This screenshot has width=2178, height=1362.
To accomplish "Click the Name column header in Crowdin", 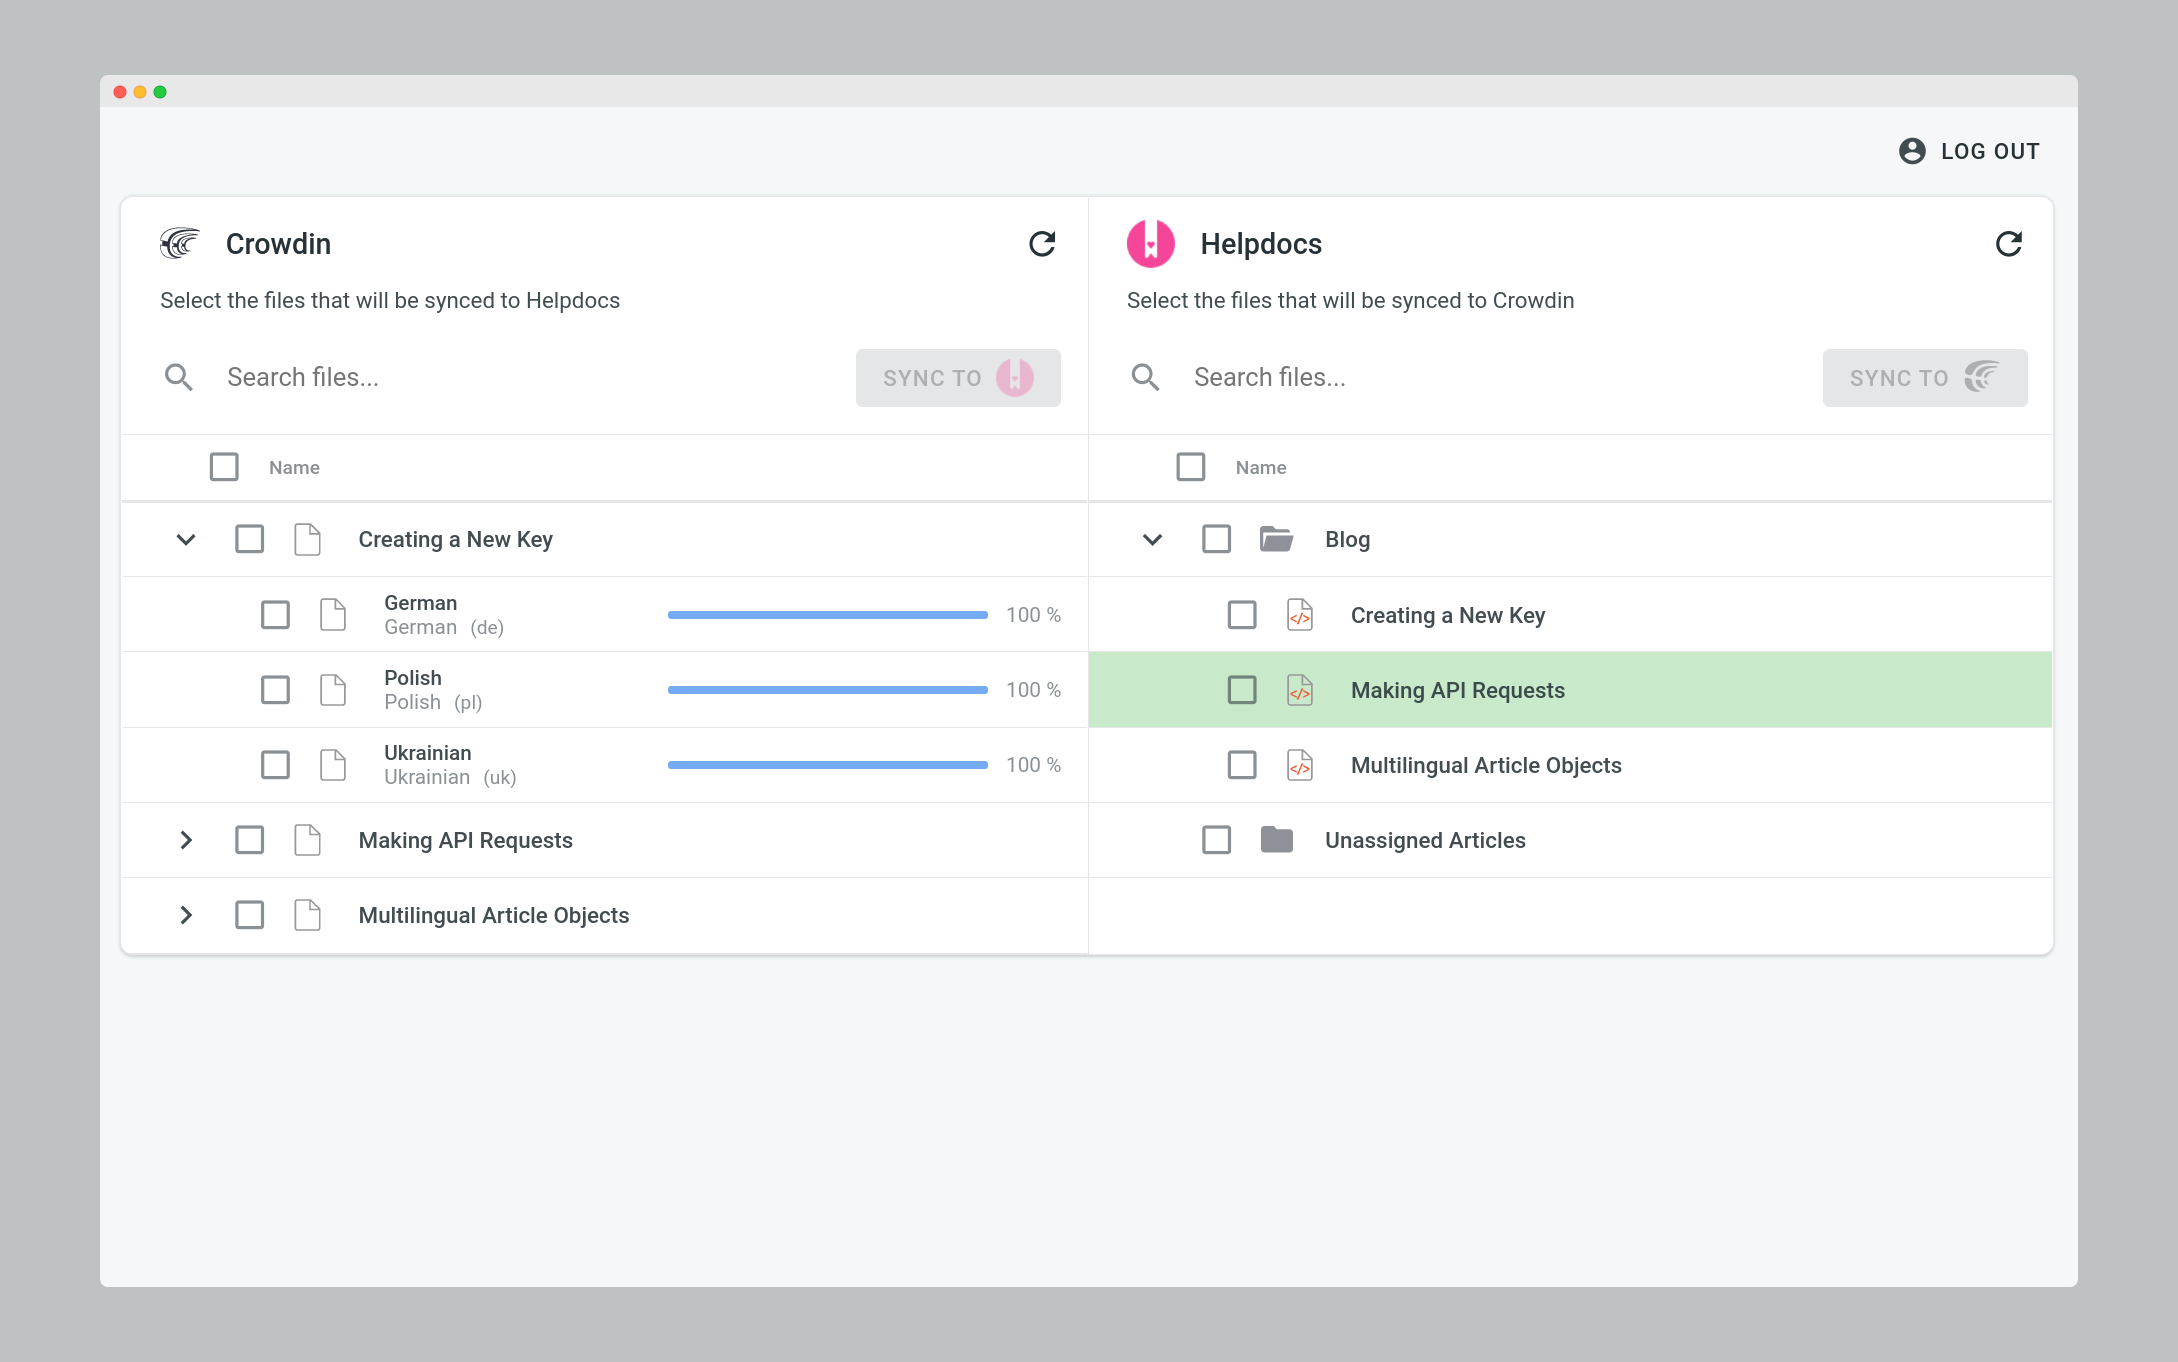I will [x=294, y=468].
